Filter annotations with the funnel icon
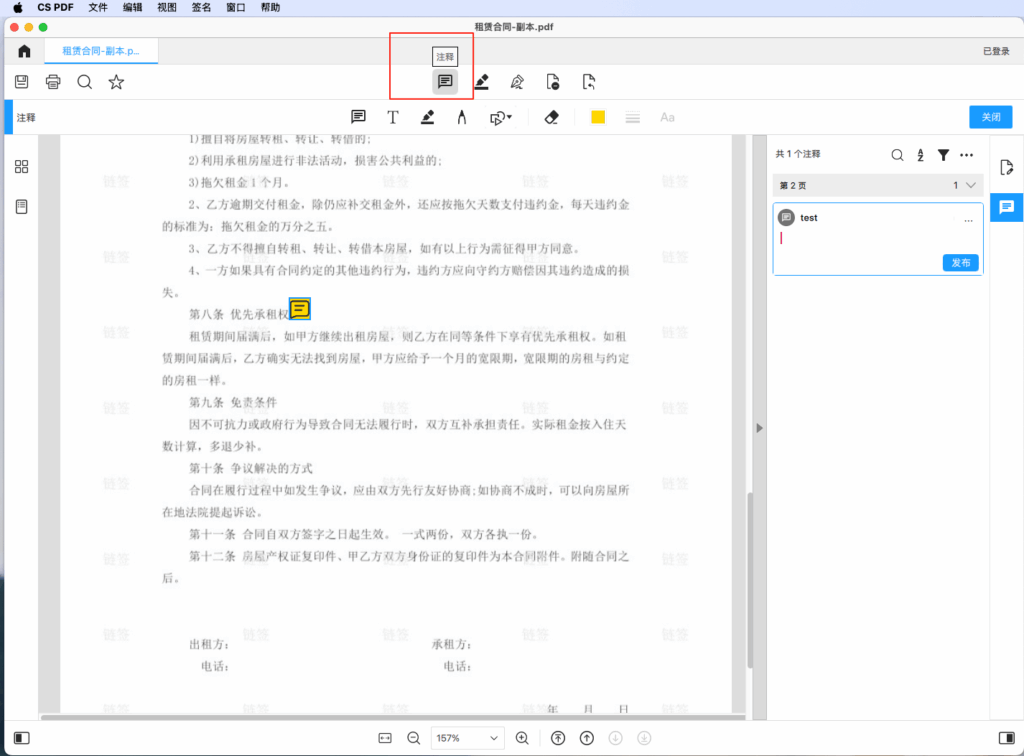The height and width of the screenshot is (756, 1024). click(x=943, y=155)
